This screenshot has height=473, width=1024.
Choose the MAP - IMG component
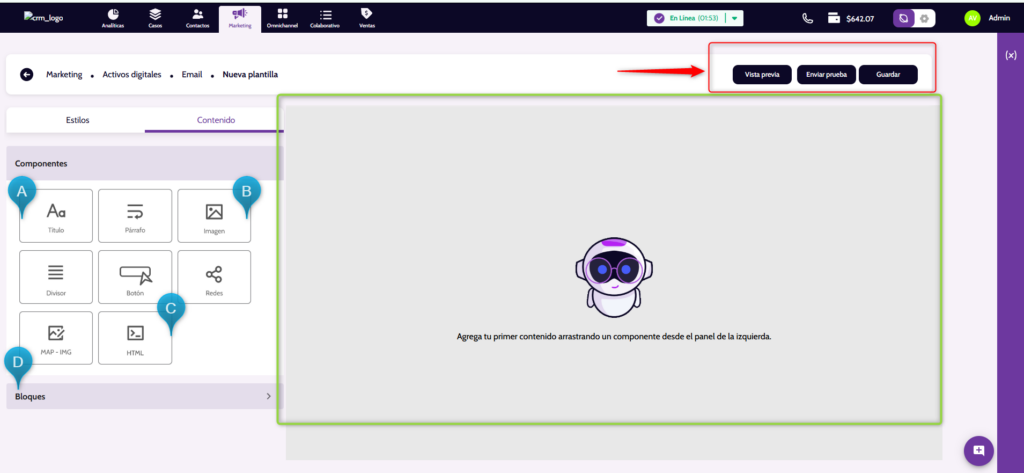[56, 338]
